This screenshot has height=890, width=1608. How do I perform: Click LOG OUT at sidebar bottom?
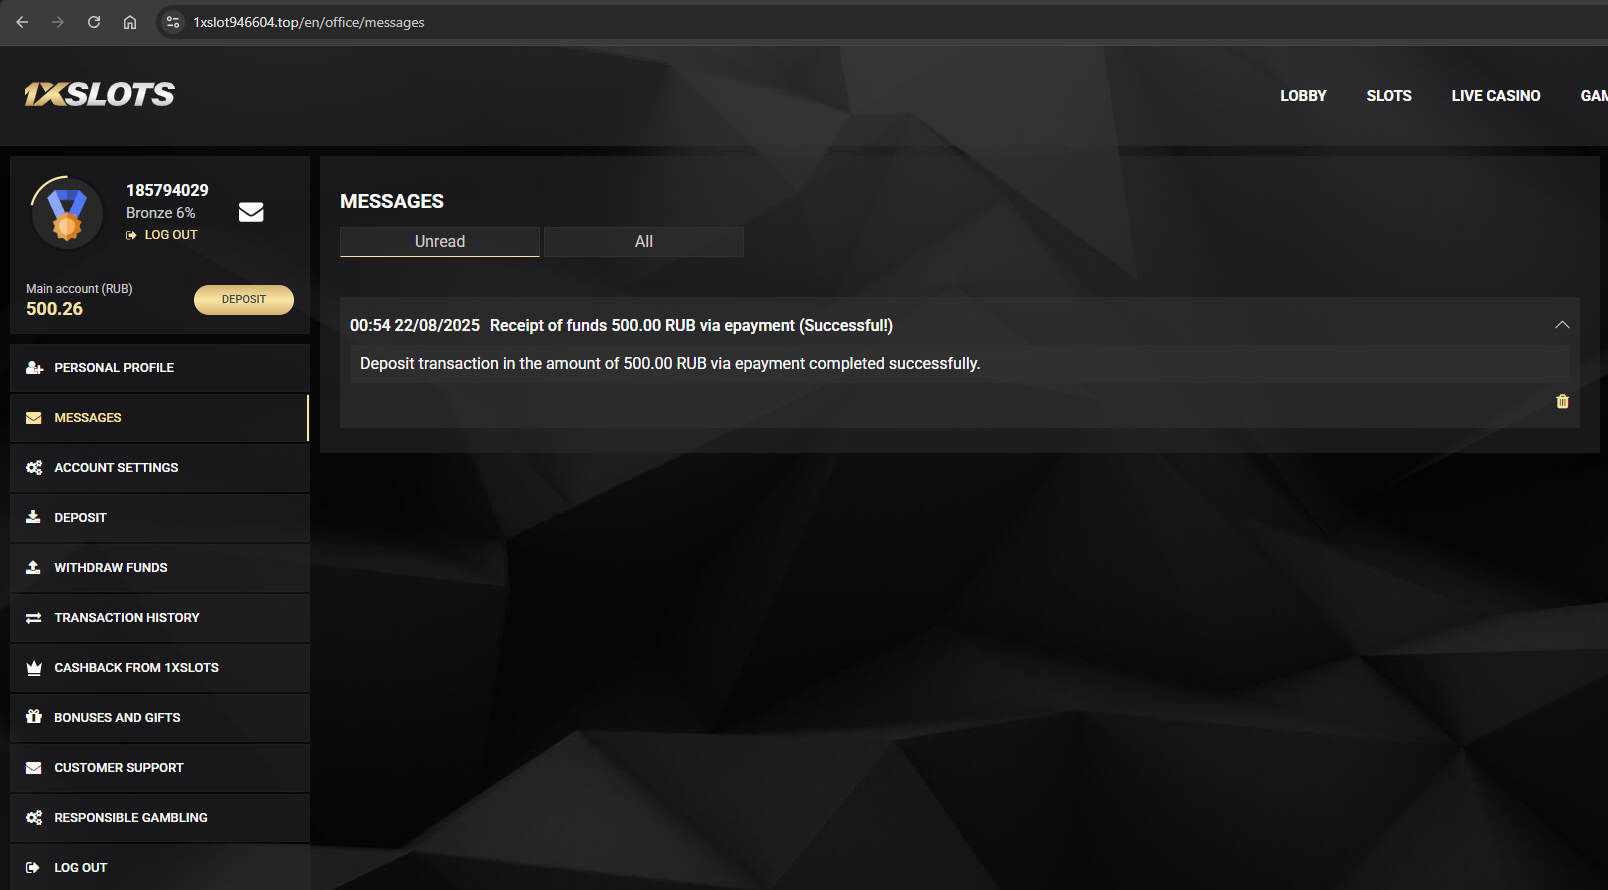tap(160, 867)
